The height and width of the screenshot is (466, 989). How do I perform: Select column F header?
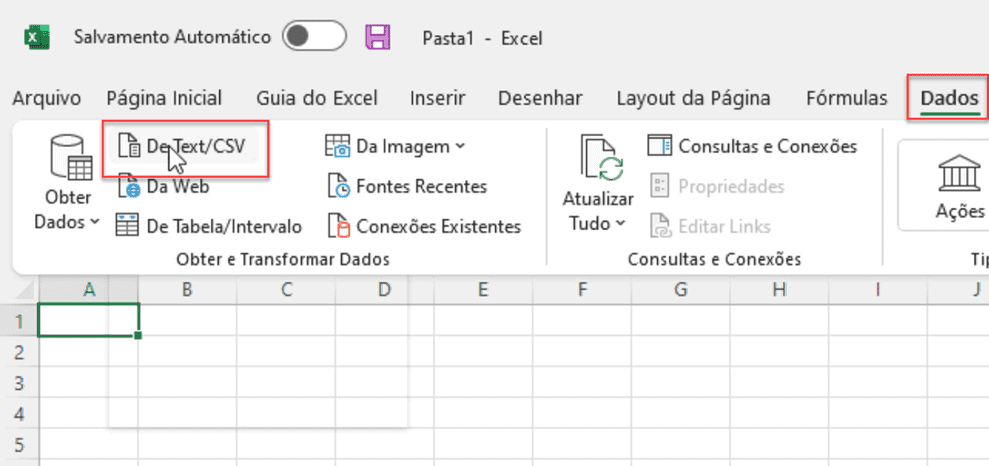click(581, 290)
